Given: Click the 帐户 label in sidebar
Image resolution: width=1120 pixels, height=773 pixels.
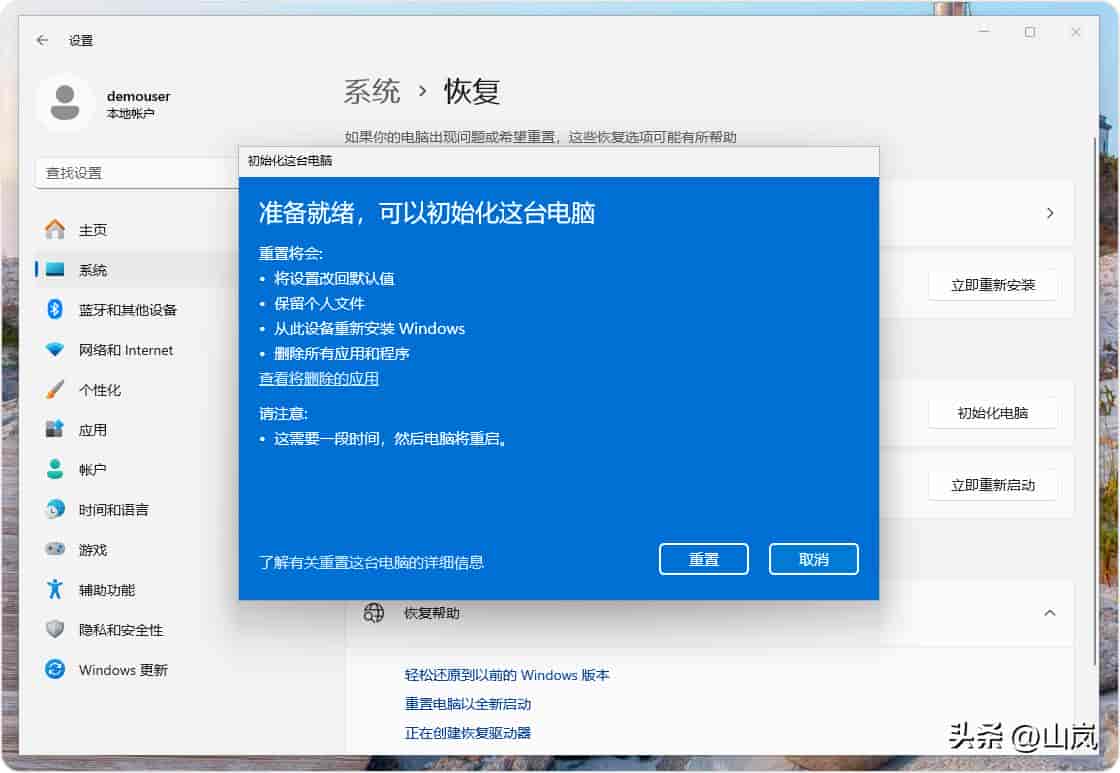Looking at the screenshot, I should (93, 470).
